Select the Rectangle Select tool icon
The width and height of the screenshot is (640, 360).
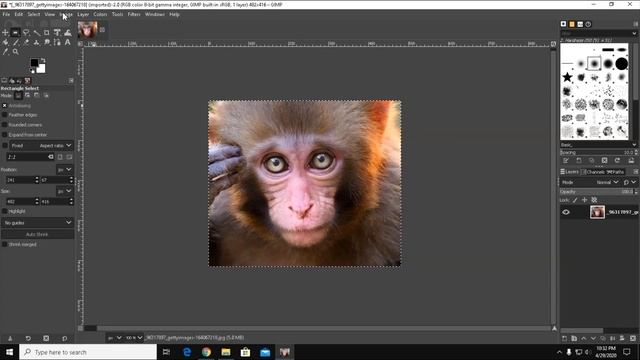(x=15, y=32)
